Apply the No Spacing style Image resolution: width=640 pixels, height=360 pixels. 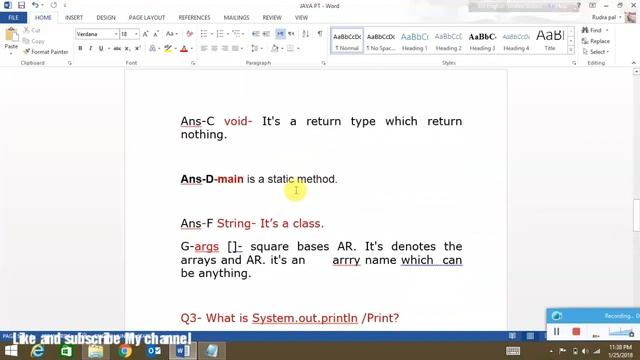coord(381,41)
